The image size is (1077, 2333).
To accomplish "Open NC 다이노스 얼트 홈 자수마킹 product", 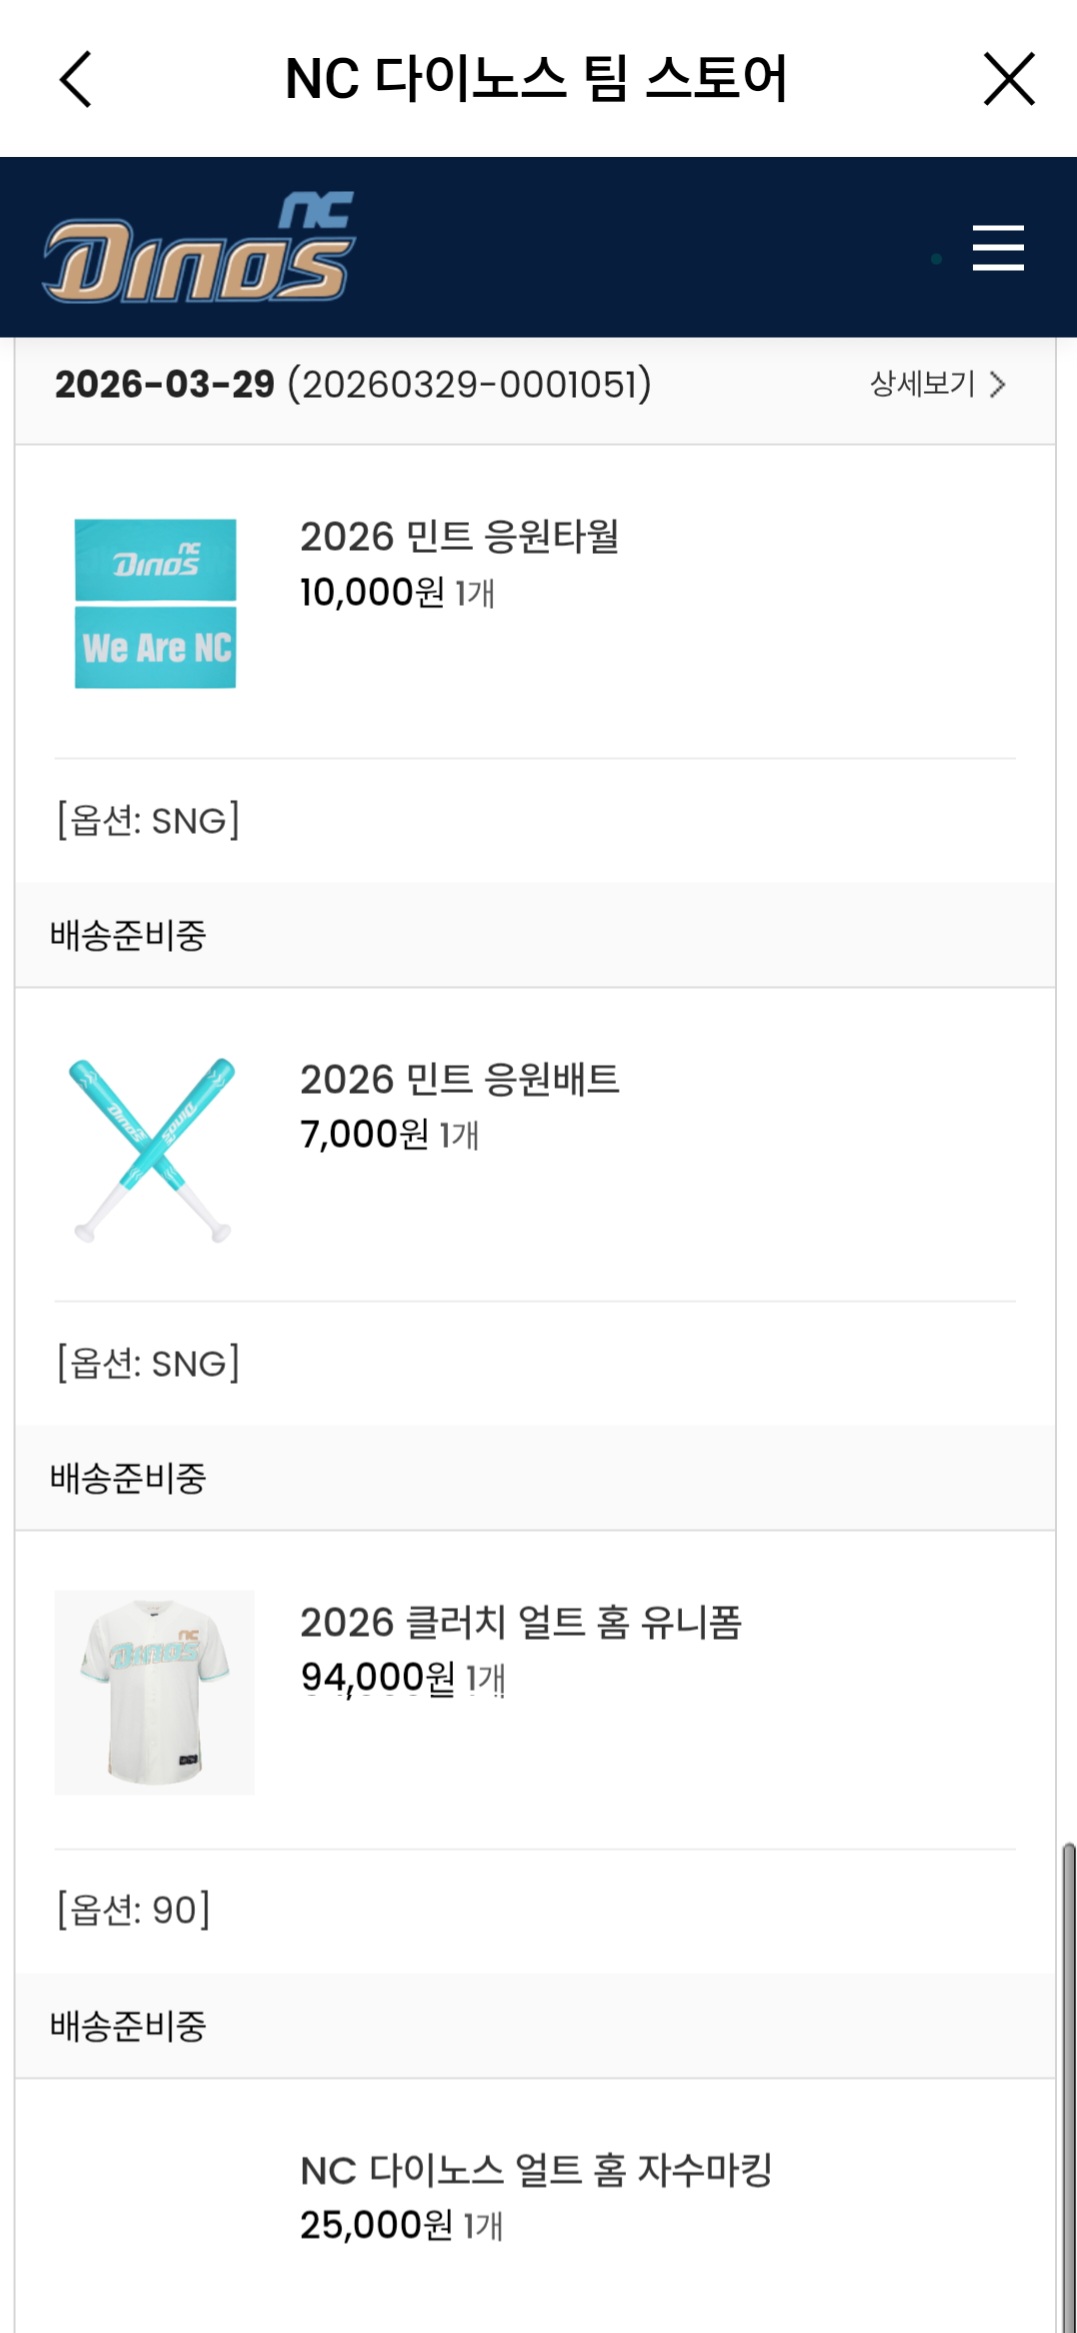I will (536, 2170).
